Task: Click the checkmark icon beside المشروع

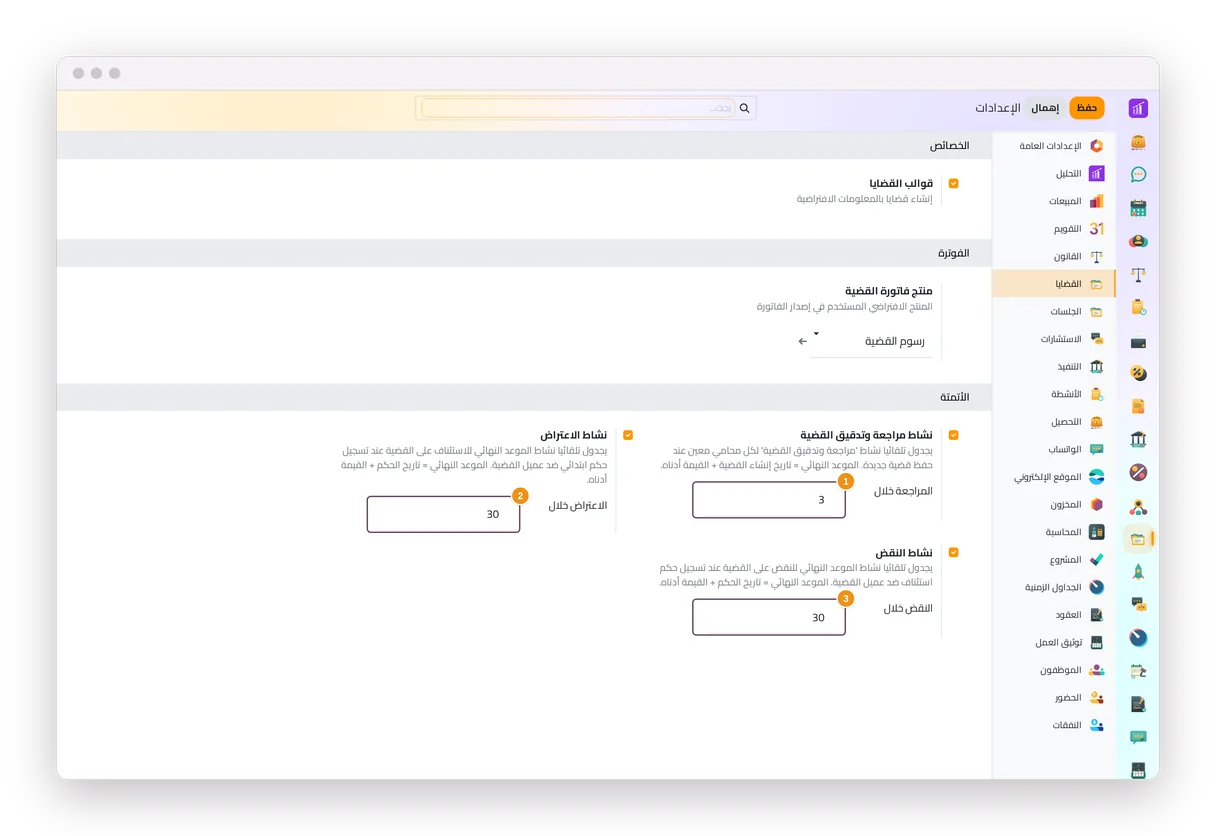Action: coord(1097,560)
